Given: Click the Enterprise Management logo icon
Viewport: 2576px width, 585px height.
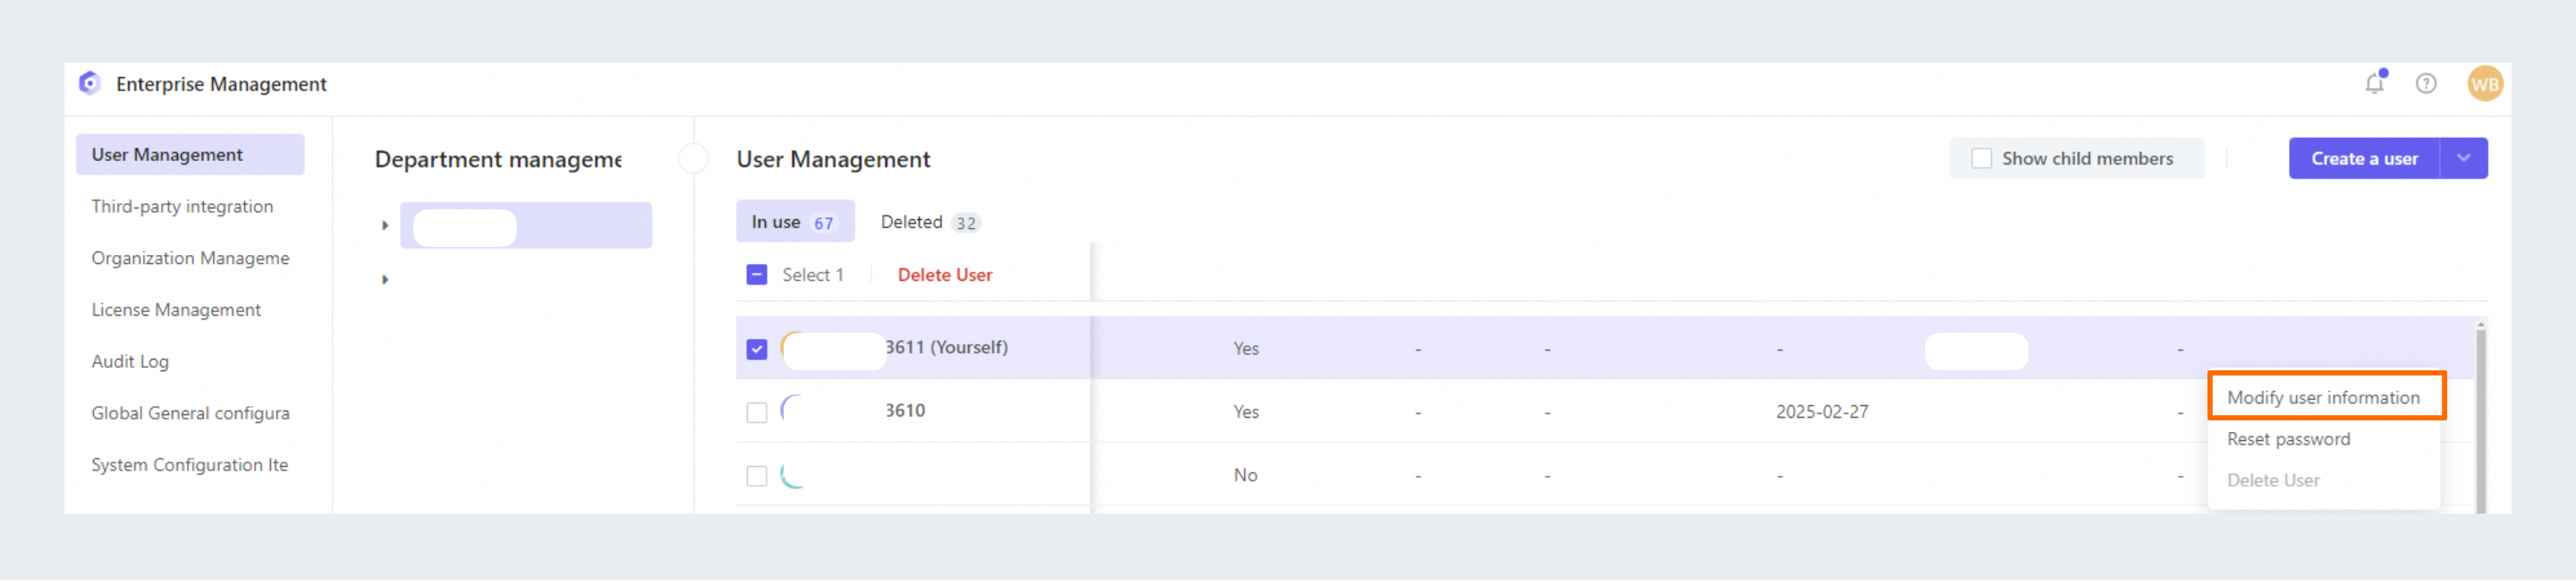Looking at the screenshot, I should point(90,84).
